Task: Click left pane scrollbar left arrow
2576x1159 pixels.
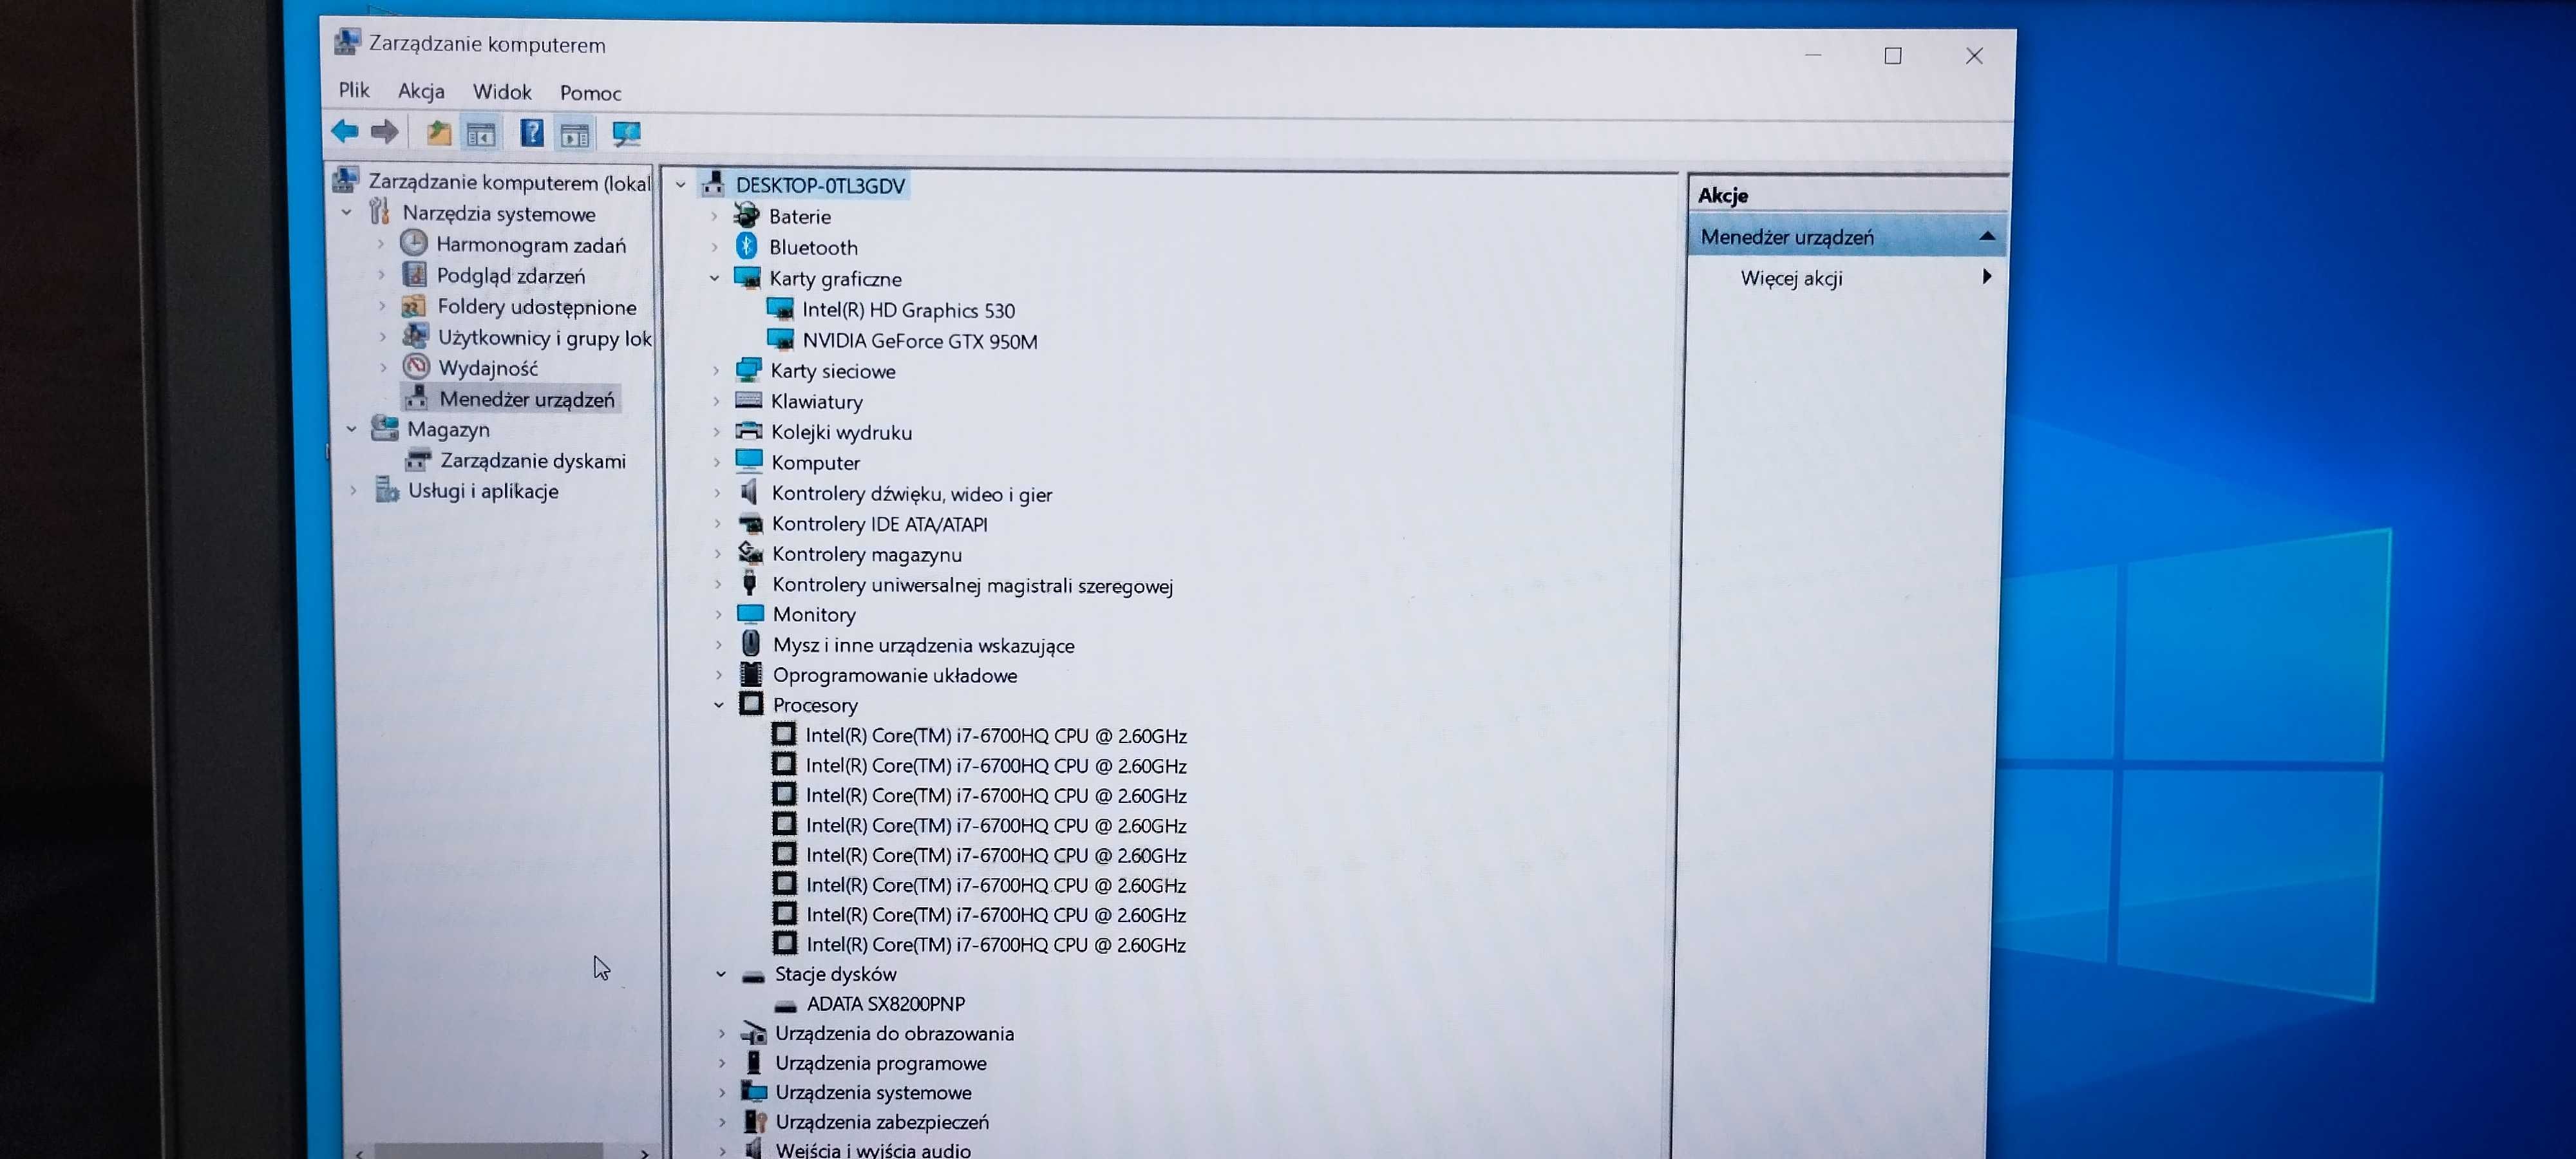Action: coord(359,1153)
